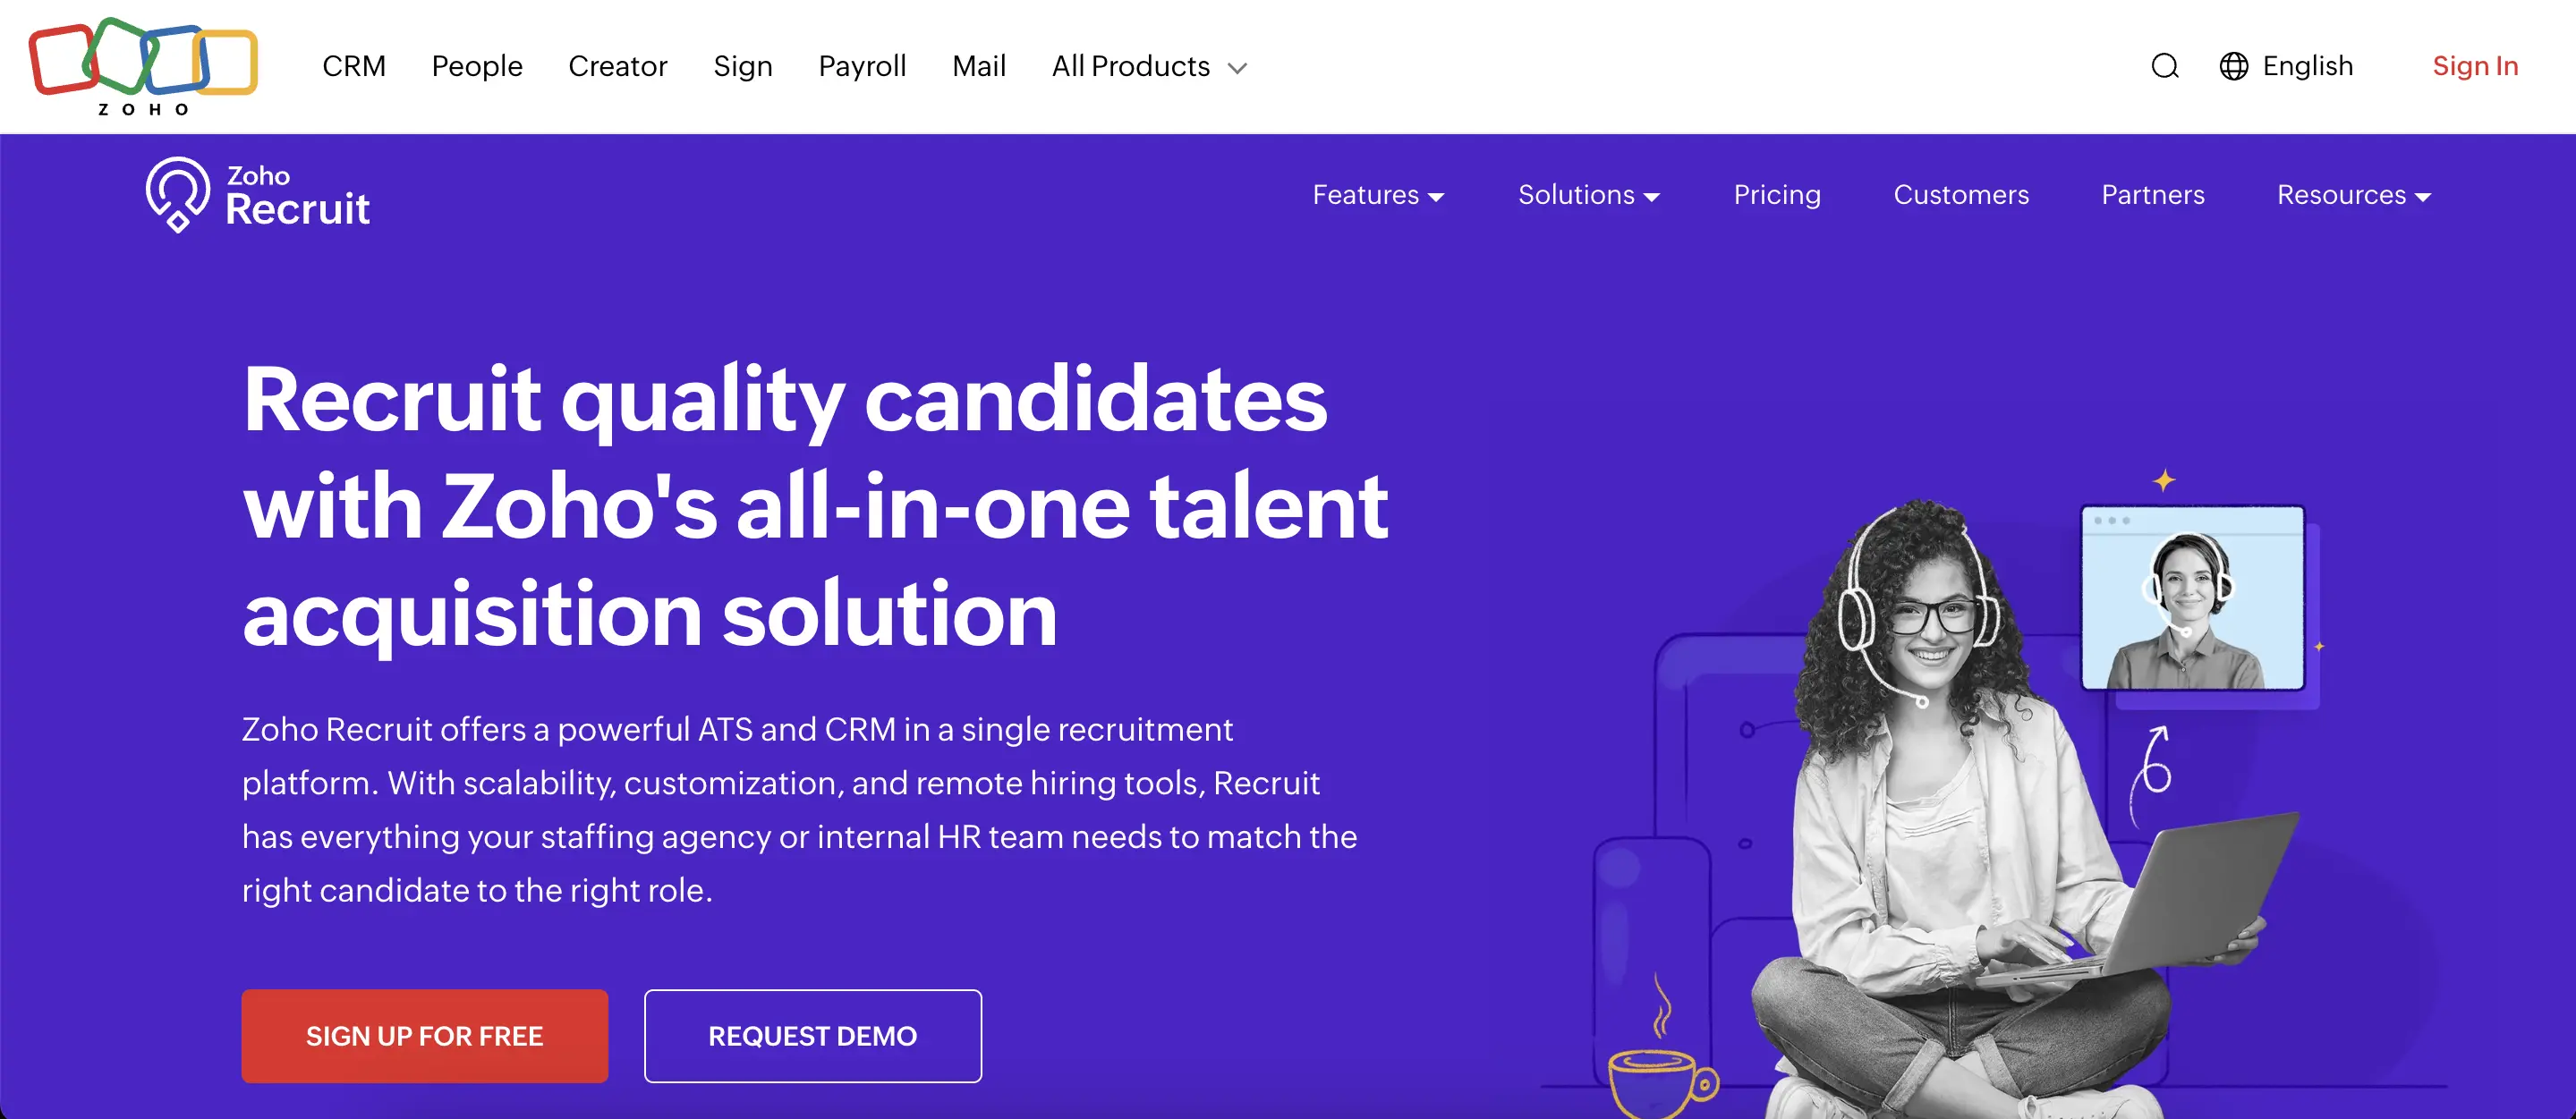Viewport: 2576px width, 1119px height.
Task: Navigate to the Pricing page
Action: click(x=1777, y=195)
